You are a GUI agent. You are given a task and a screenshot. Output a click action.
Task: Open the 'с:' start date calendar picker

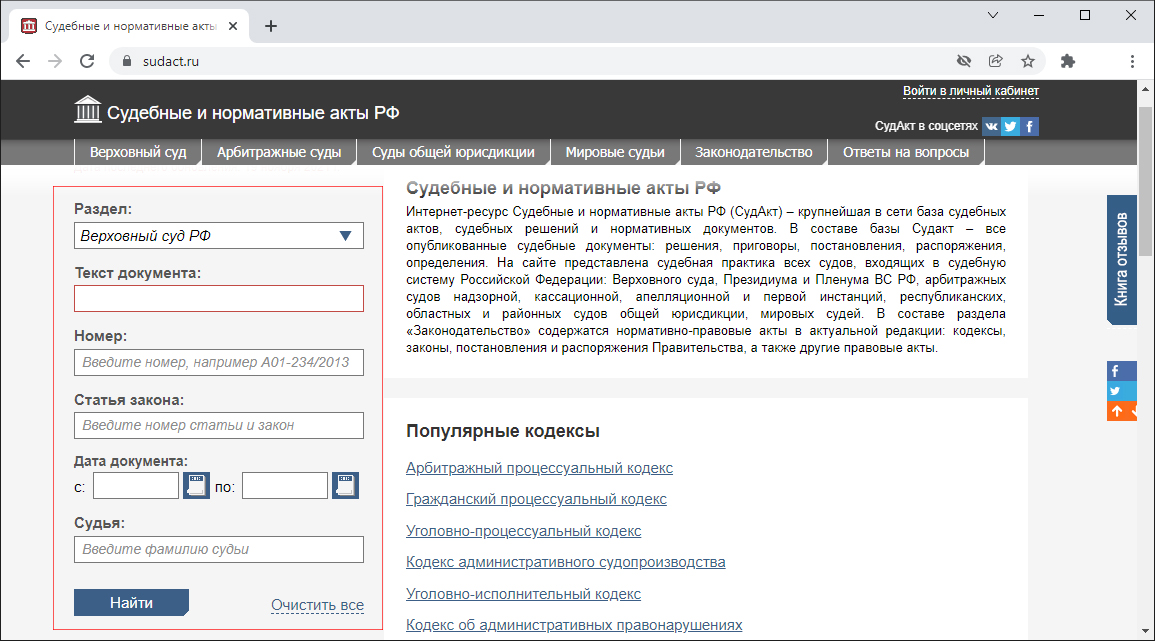click(x=196, y=486)
